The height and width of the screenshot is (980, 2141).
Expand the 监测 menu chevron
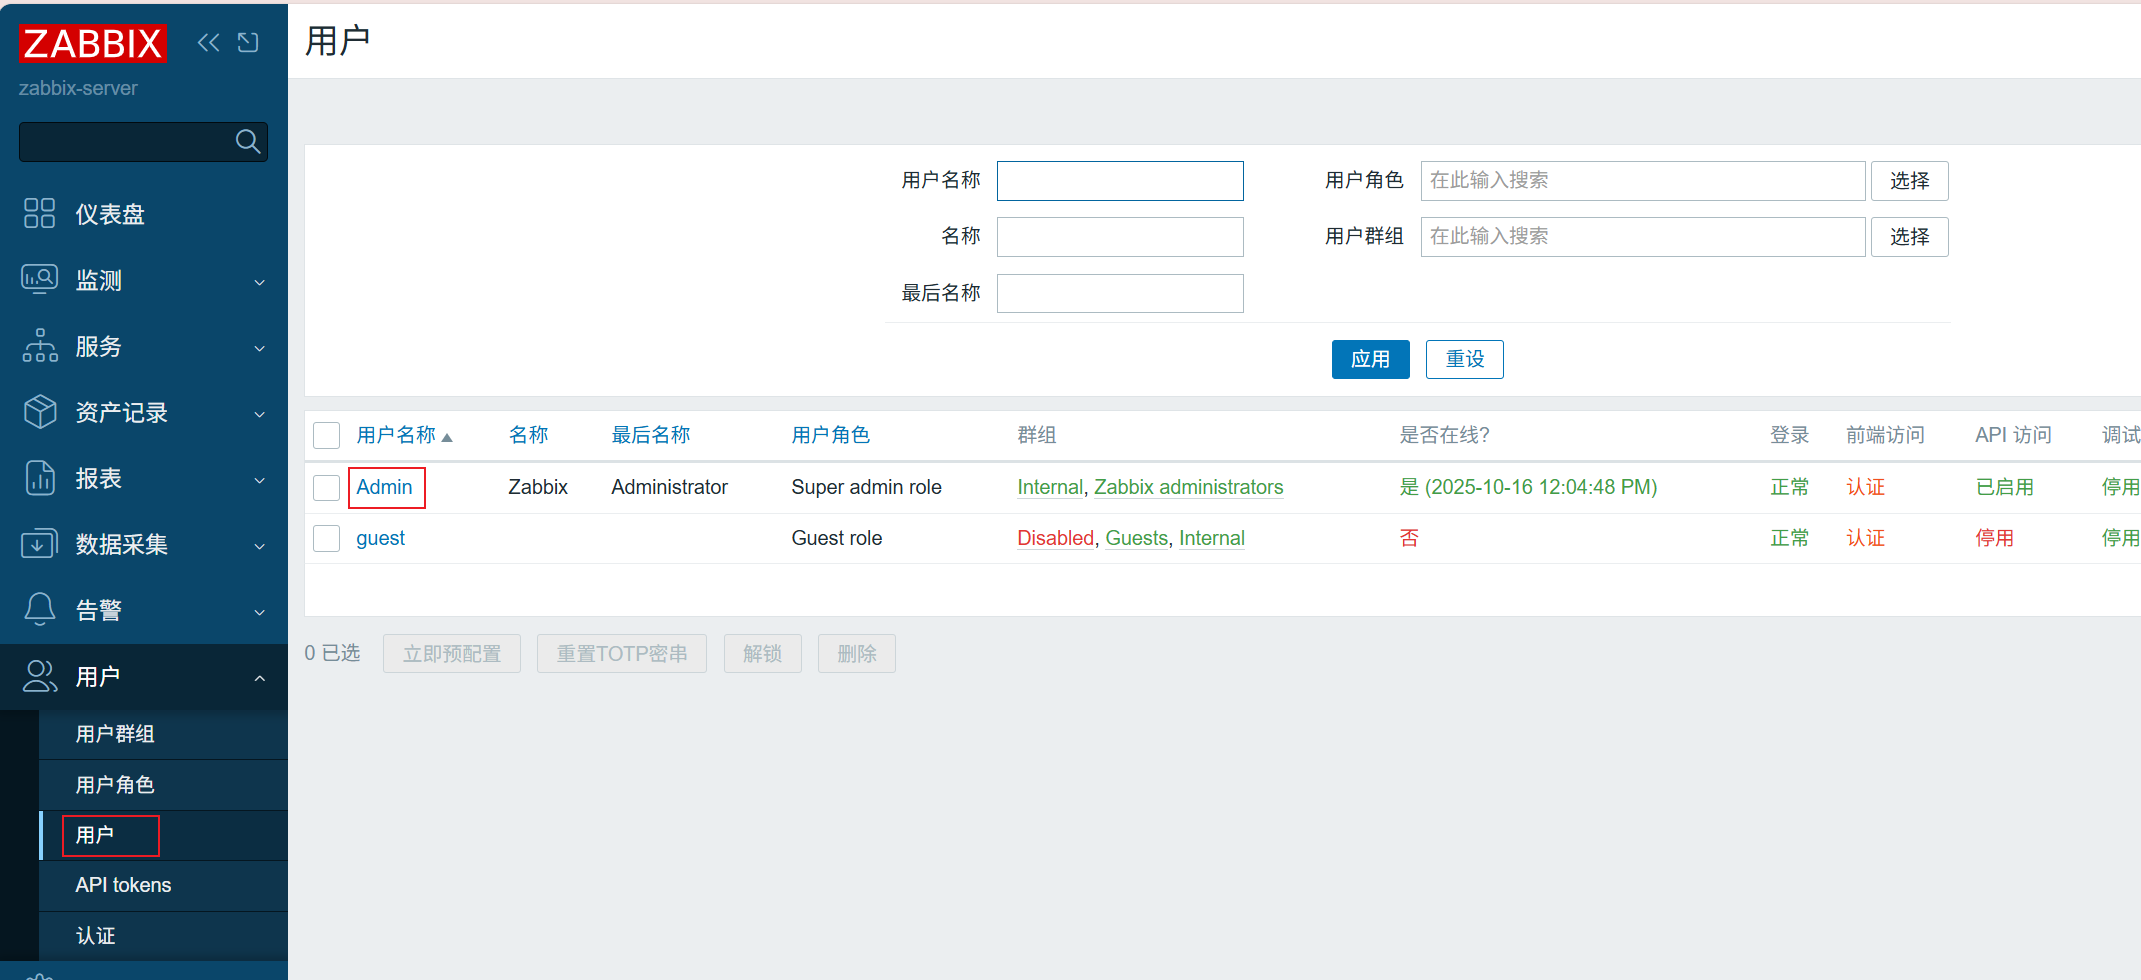coord(260,282)
